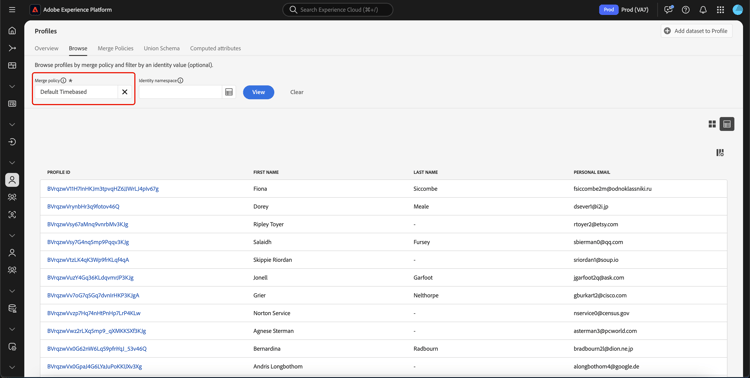Show Identity namespace info tooltip
This screenshot has height=378, width=750.
point(180,80)
